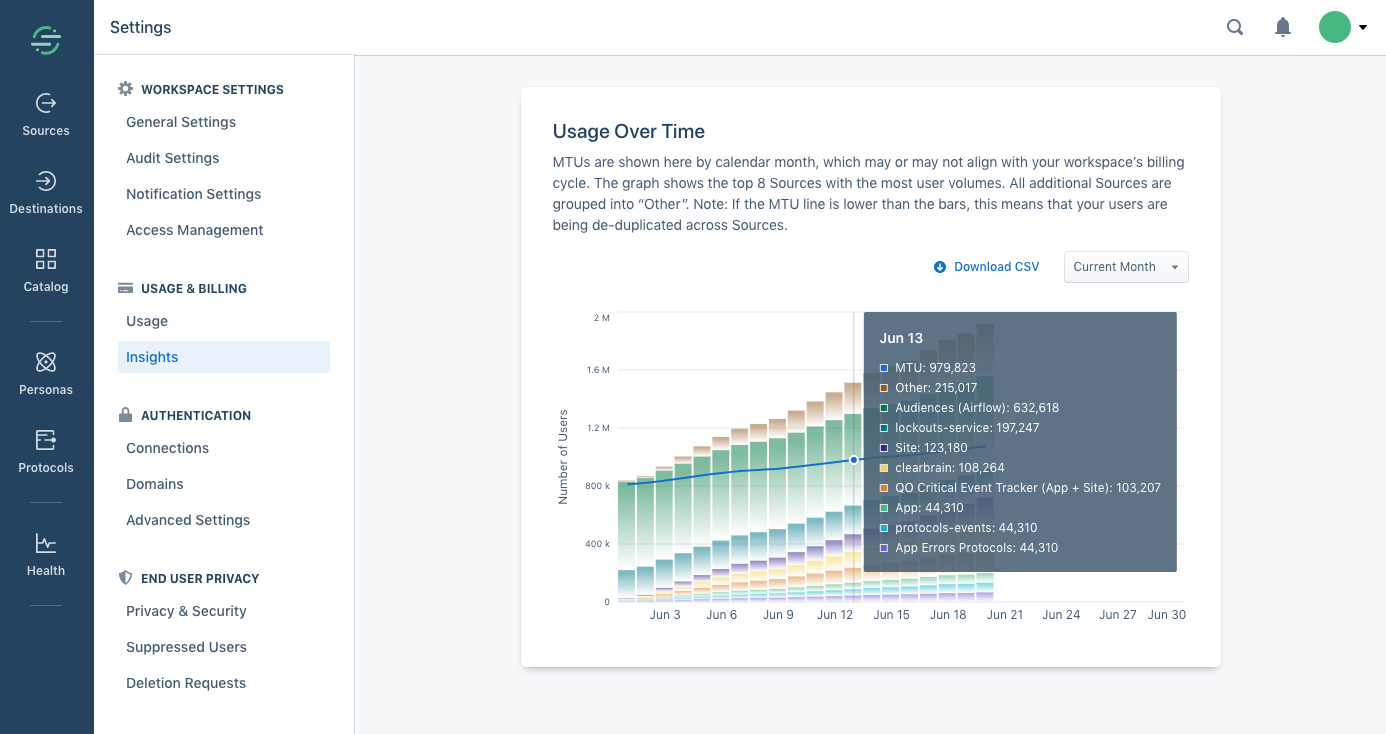This screenshot has height=734, width=1386.
Task: Go to Access Management settings
Action: (x=195, y=230)
